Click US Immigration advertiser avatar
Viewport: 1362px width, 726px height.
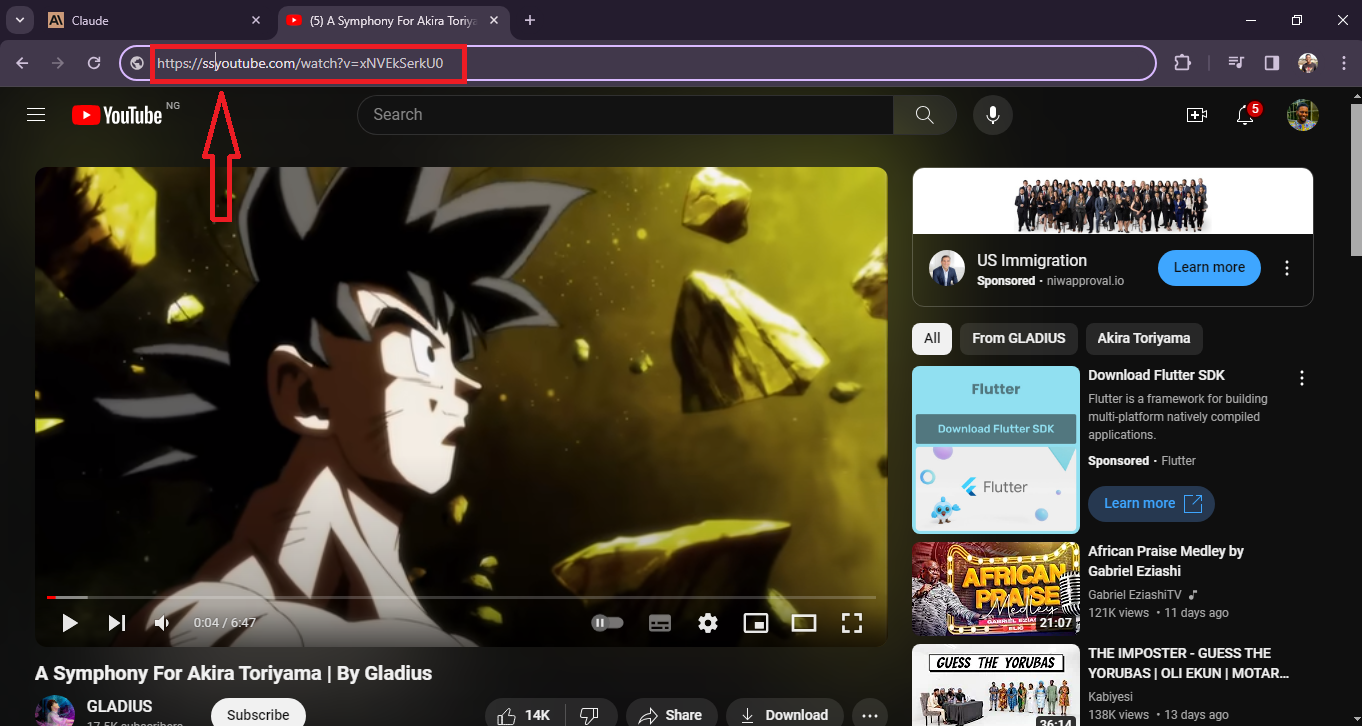click(x=947, y=268)
